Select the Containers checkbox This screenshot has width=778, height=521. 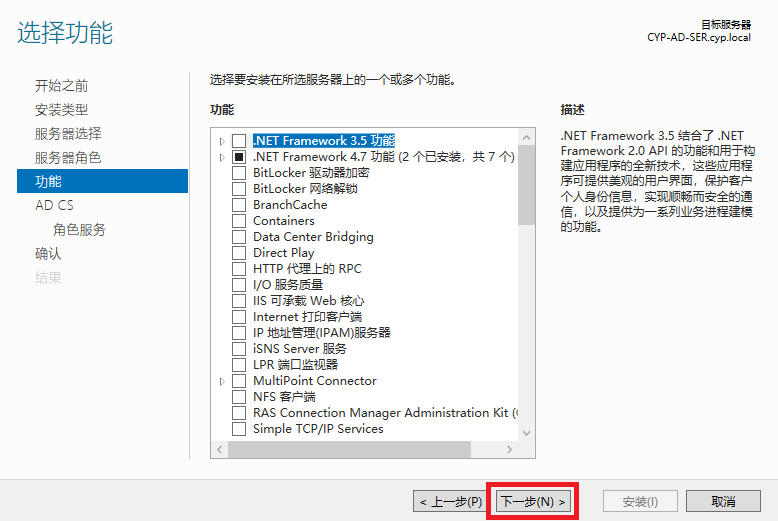239,221
